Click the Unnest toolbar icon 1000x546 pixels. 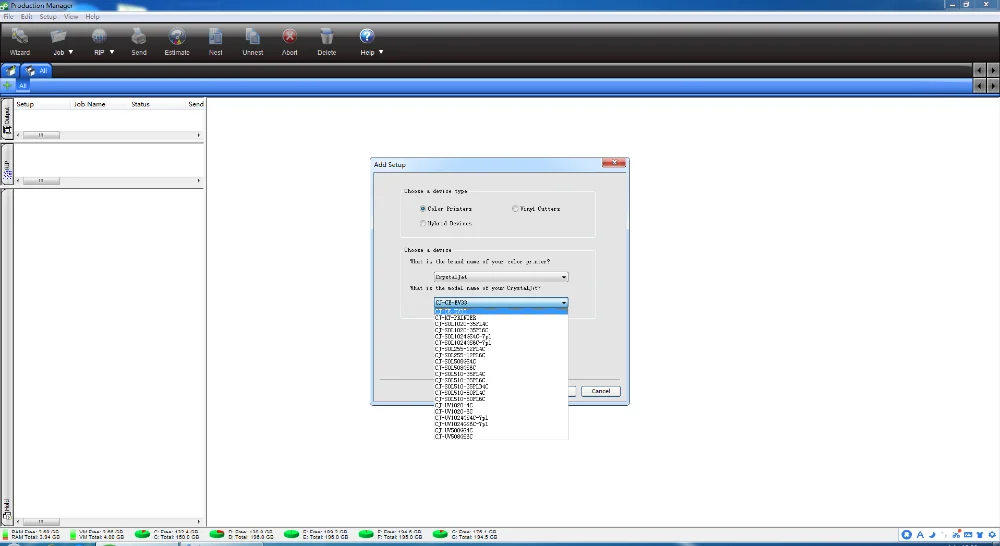click(253, 36)
